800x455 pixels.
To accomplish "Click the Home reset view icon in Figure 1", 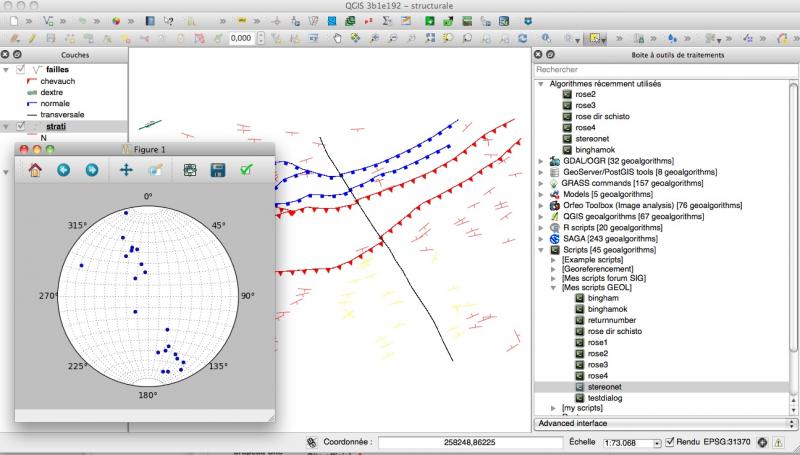I will pos(35,170).
